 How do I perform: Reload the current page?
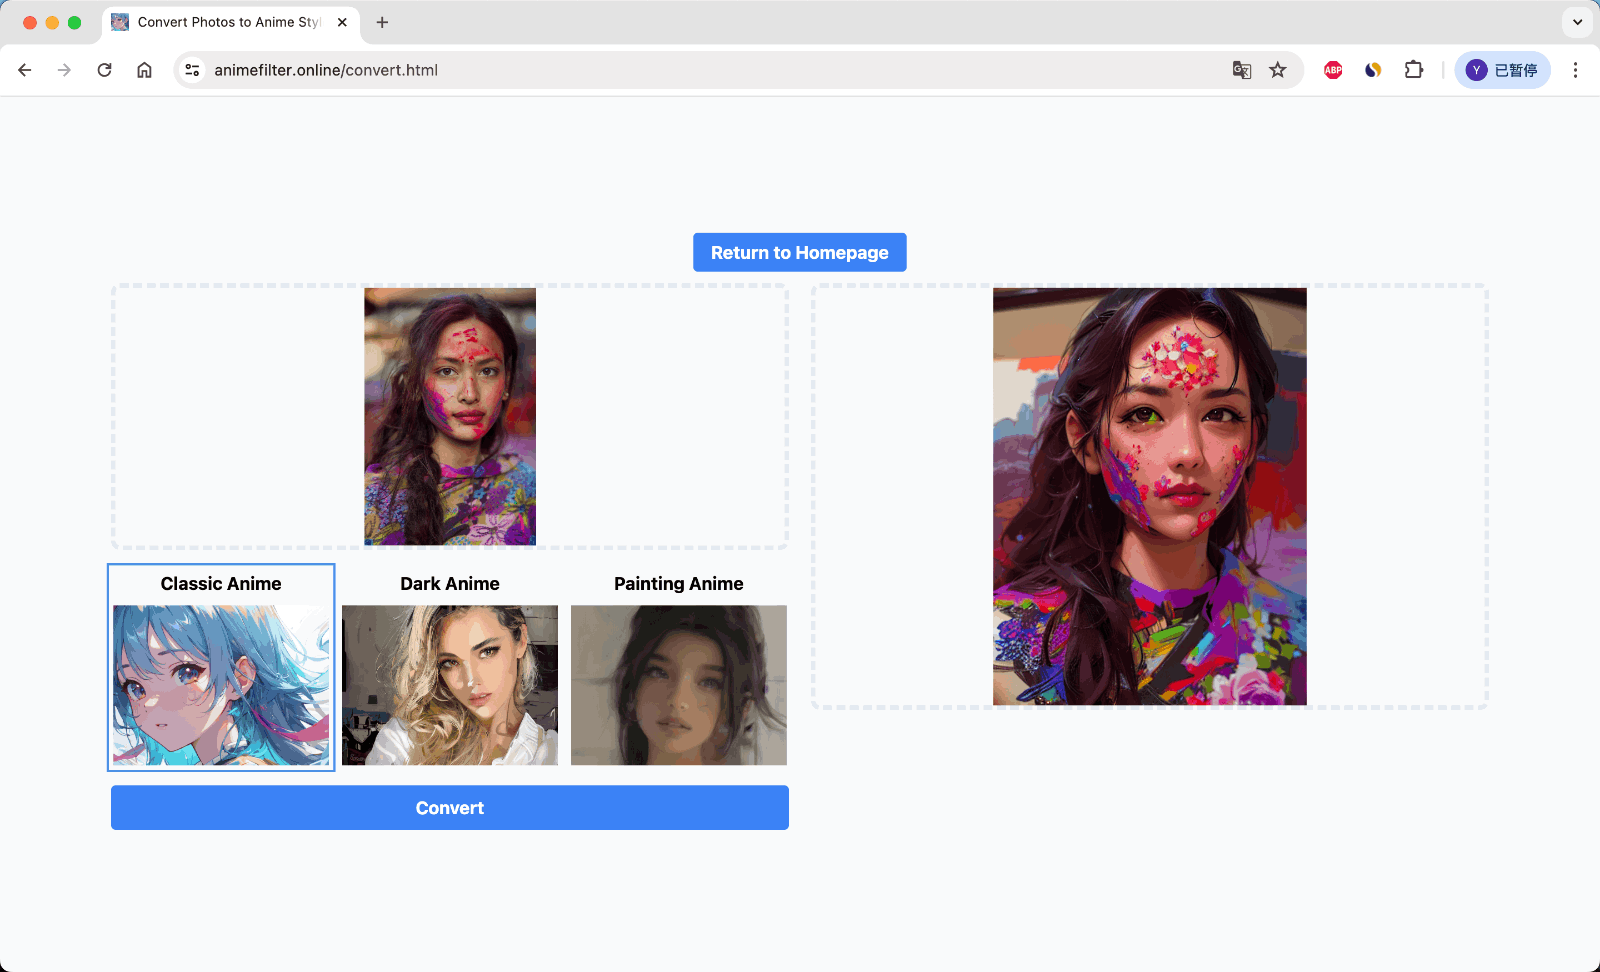click(104, 70)
